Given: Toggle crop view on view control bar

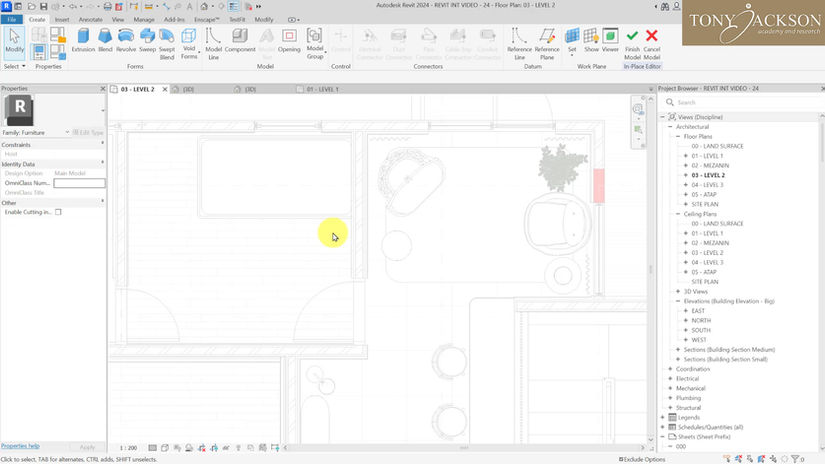Looking at the screenshot, I should pyautogui.click(x=202, y=448).
